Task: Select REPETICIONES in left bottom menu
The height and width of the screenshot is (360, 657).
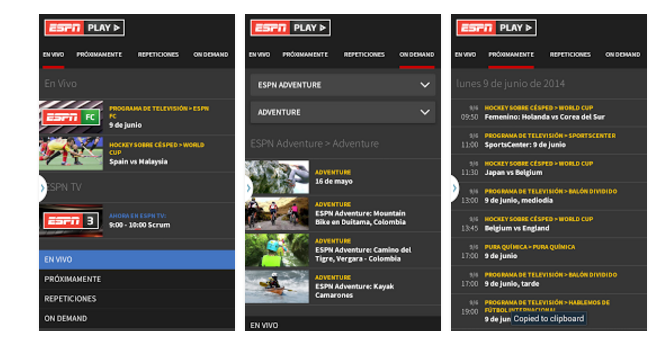Action: (137, 299)
